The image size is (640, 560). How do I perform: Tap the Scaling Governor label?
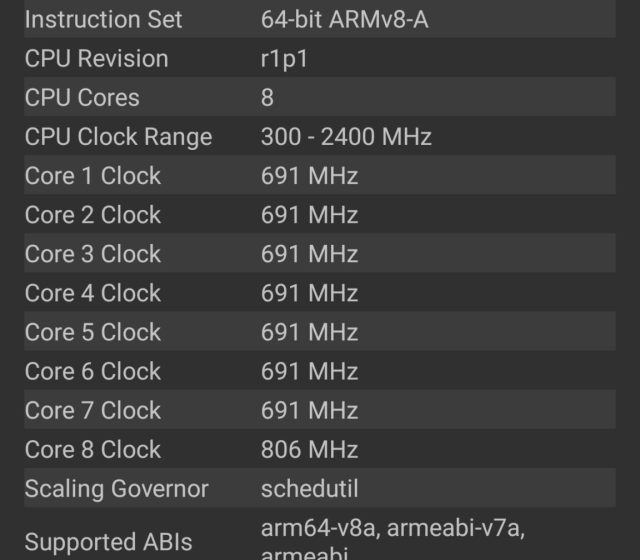pos(116,488)
